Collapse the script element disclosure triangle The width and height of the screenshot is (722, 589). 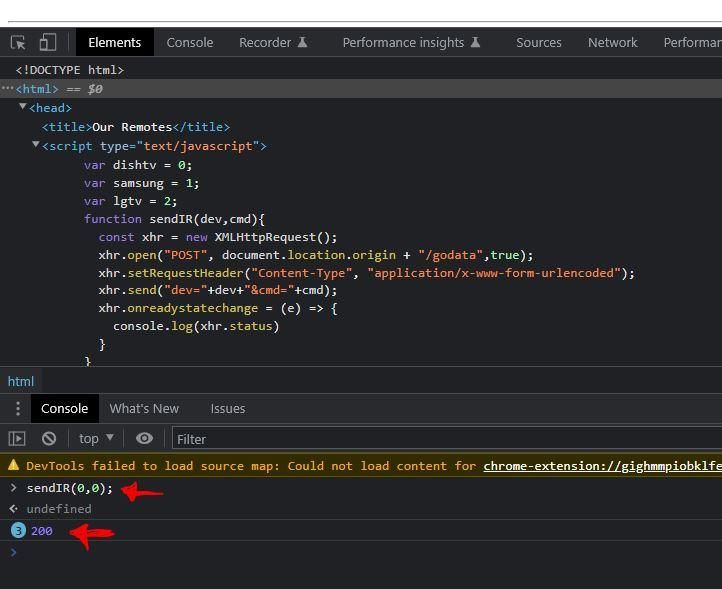coord(35,145)
